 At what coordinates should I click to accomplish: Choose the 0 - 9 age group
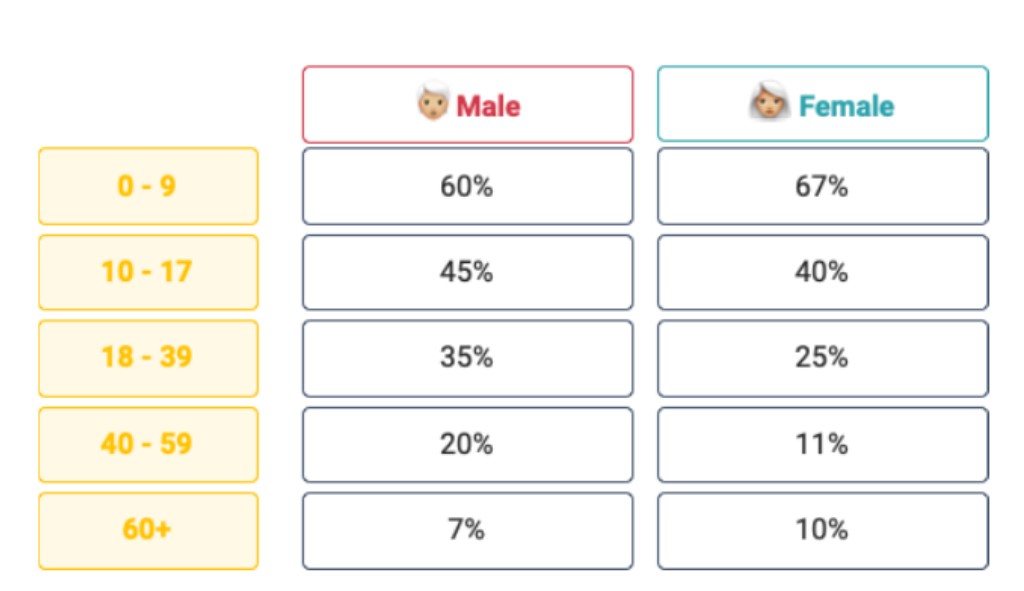click(x=148, y=187)
